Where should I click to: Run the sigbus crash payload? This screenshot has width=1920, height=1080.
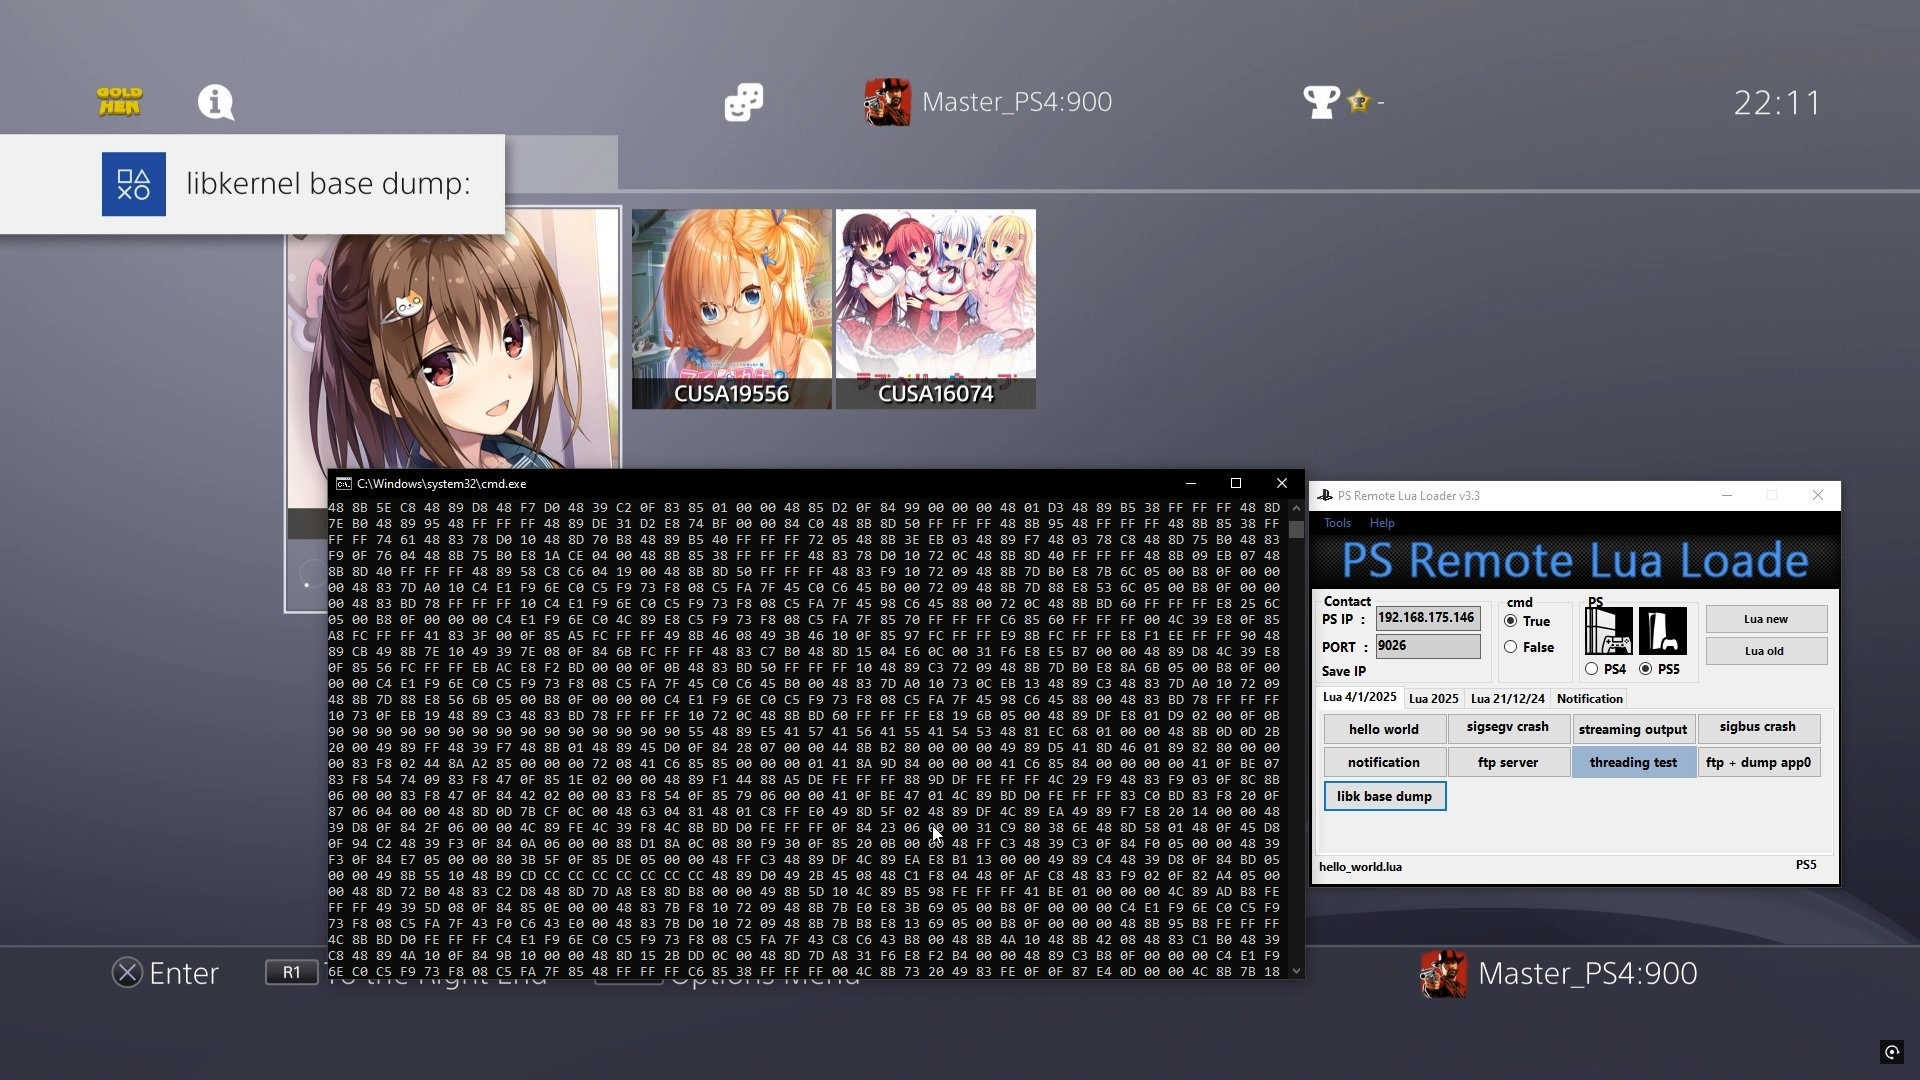[1758, 729]
